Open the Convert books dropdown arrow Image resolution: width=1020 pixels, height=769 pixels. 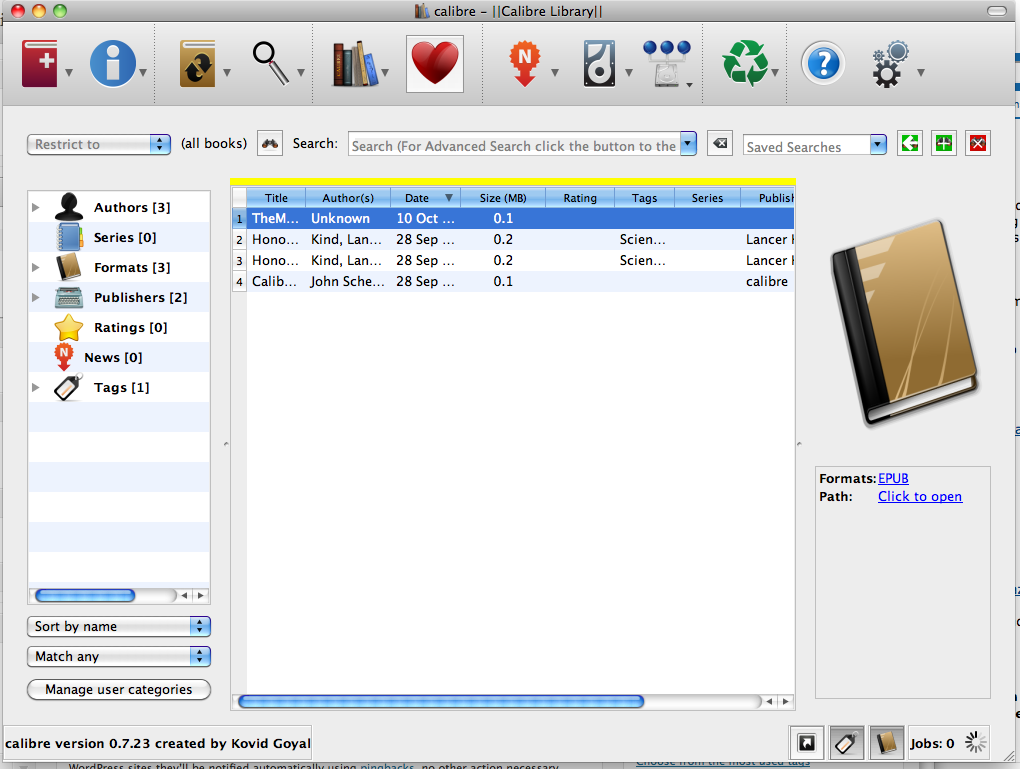point(227,73)
